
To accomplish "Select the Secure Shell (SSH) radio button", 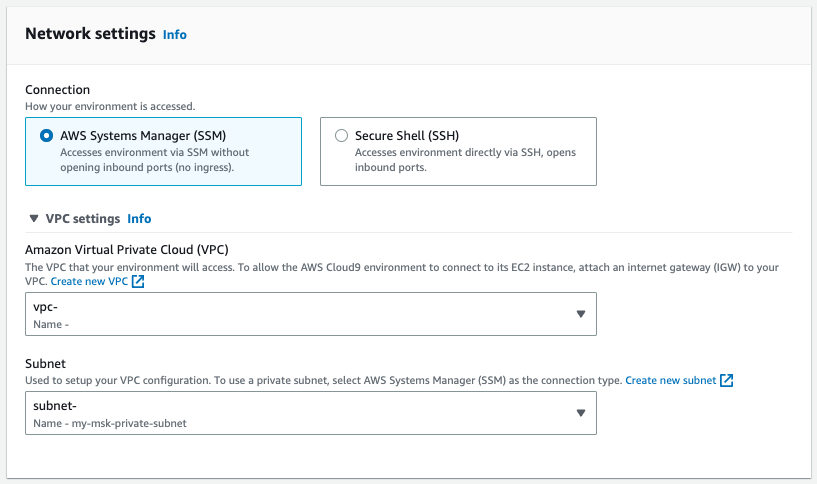I will tap(341, 136).
